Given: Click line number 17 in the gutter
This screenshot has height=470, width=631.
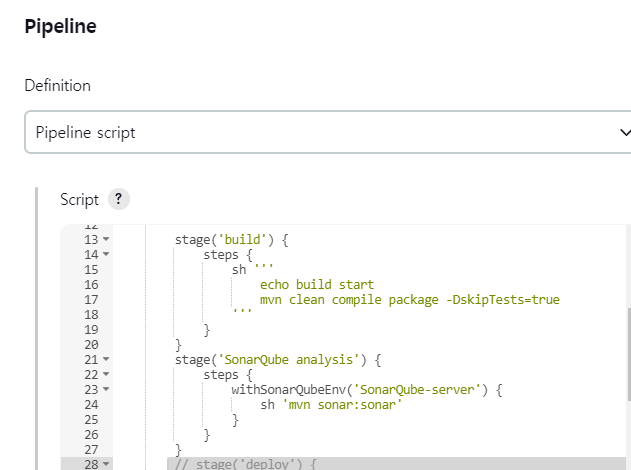Looking at the screenshot, I should tap(91, 300).
